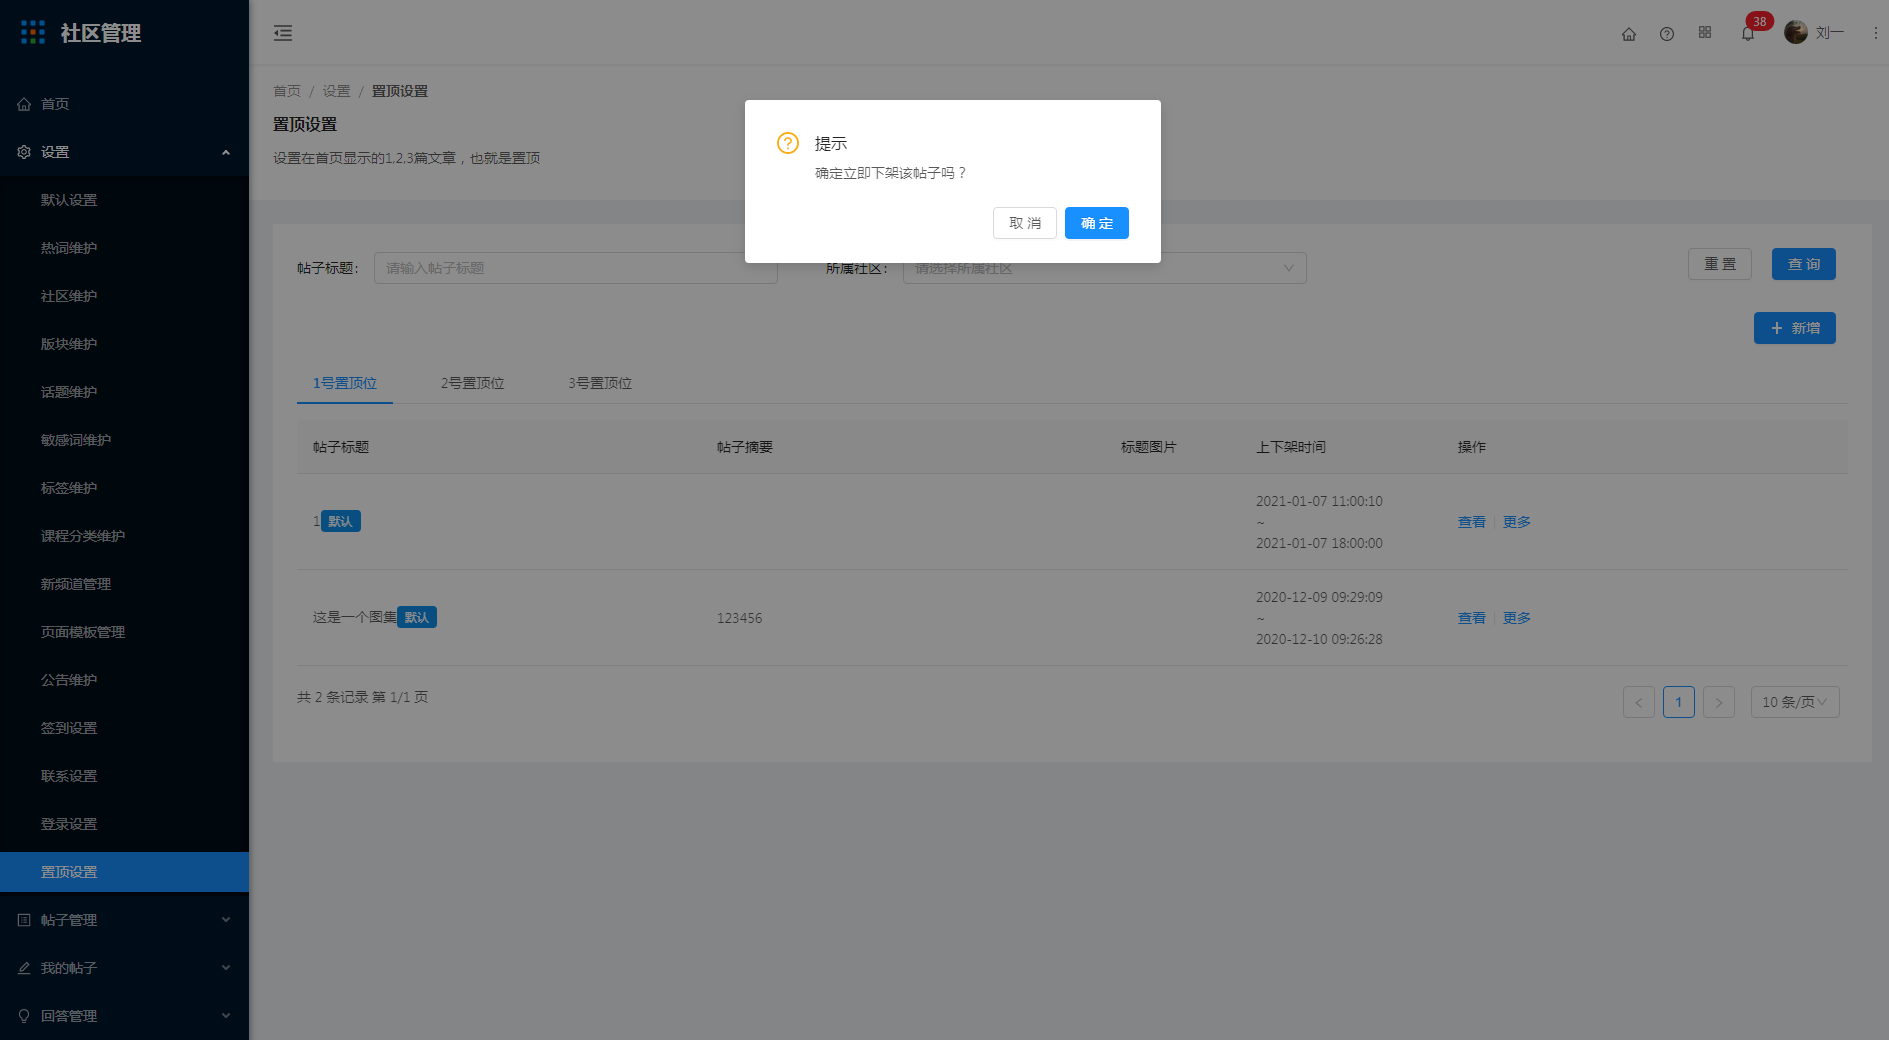Image resolution: width=1889 pixels, height=1040 pixels.
Task: Click 取消 in the 提示 dialog
Action: [1025, 223]
